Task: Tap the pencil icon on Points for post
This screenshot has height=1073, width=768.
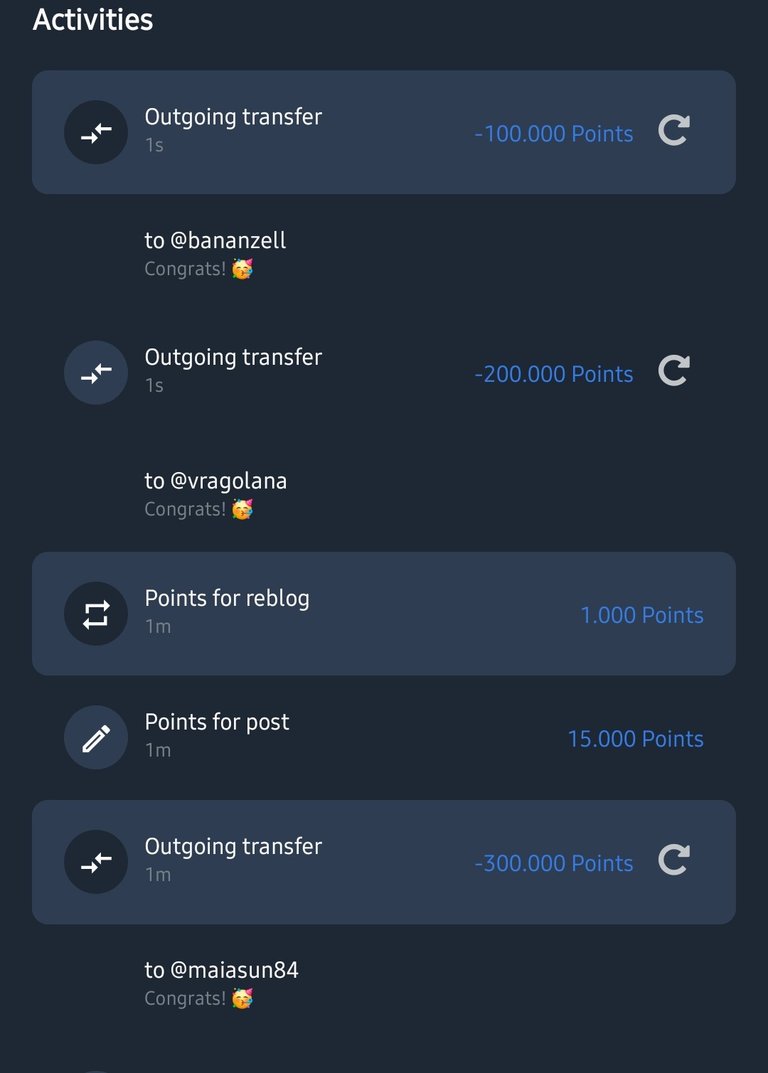Action: pyautogui.click(x=96, y=738)
